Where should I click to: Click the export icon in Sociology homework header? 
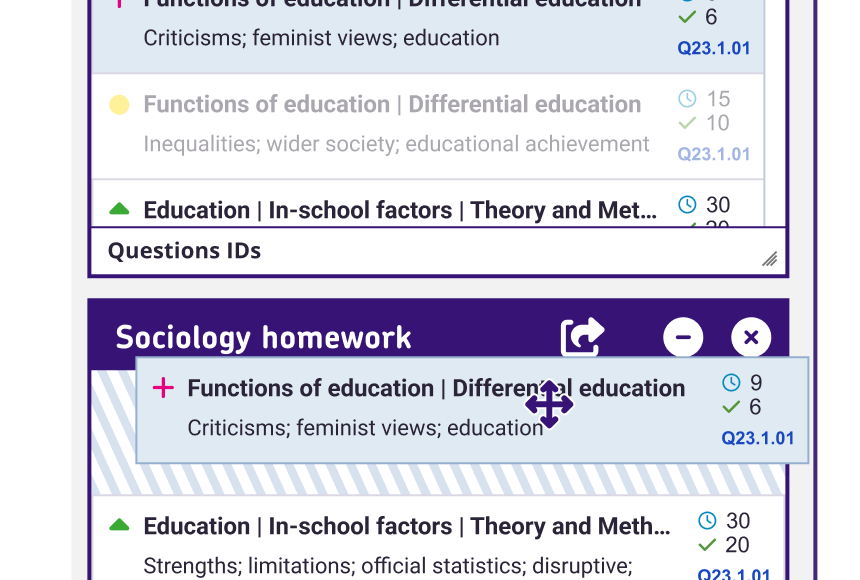point(582,337)
